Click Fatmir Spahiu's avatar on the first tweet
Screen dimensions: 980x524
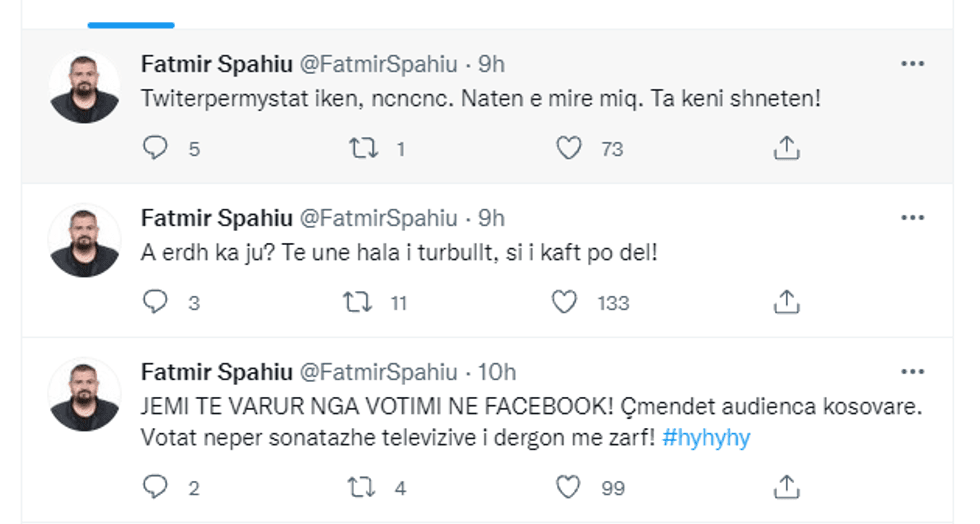[85, 87]
